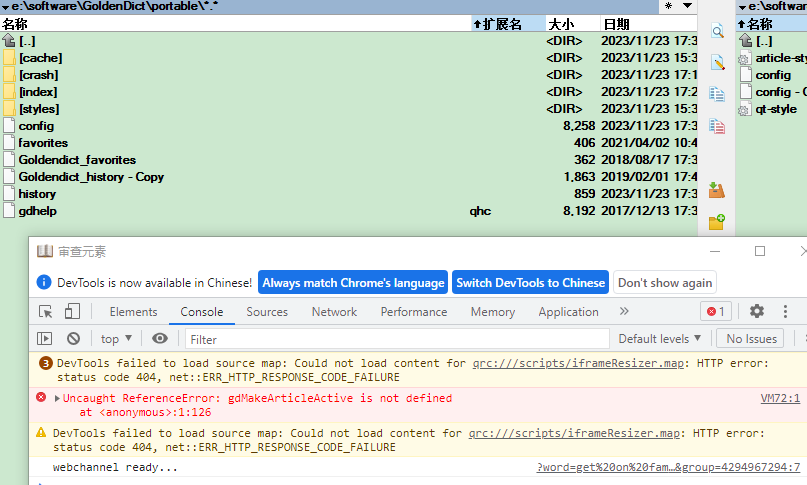Open the top JavaScript context dropdown
This screenshot has width=807, height=485.
tap(116, 338)
